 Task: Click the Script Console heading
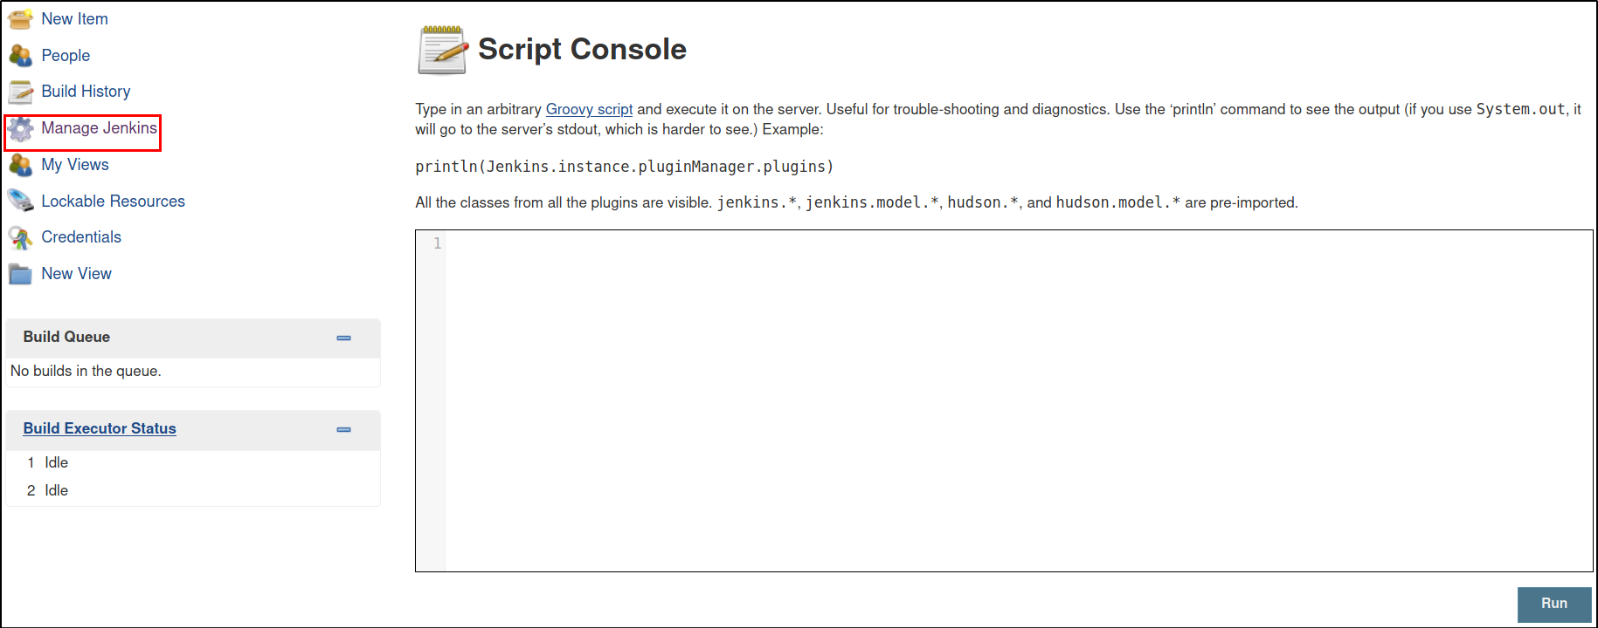582,49
